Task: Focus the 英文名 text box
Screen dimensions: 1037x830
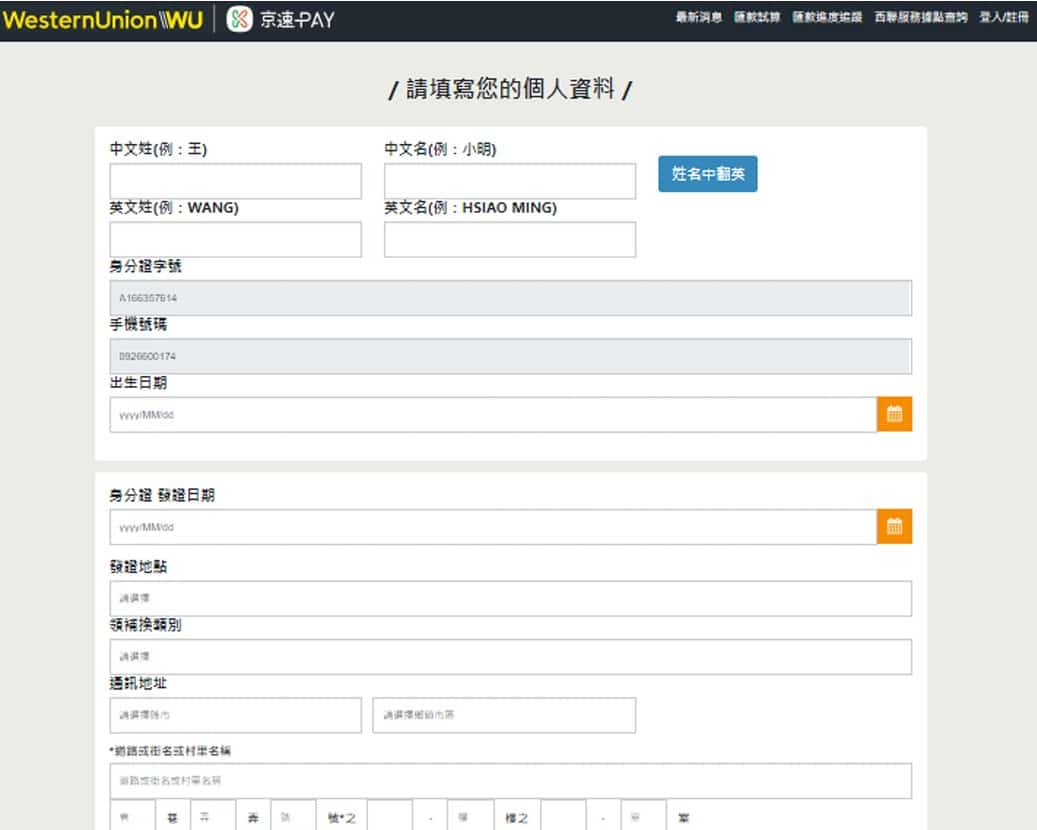Action: (509, 240)
